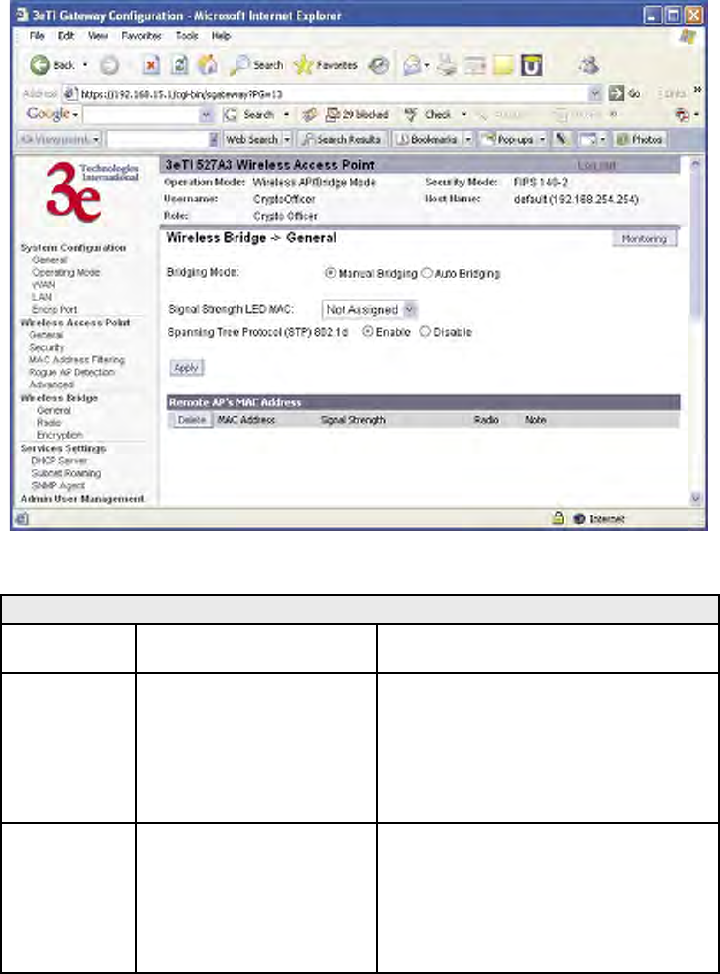
Task: Click the Log out link
Action: [596, 165]
